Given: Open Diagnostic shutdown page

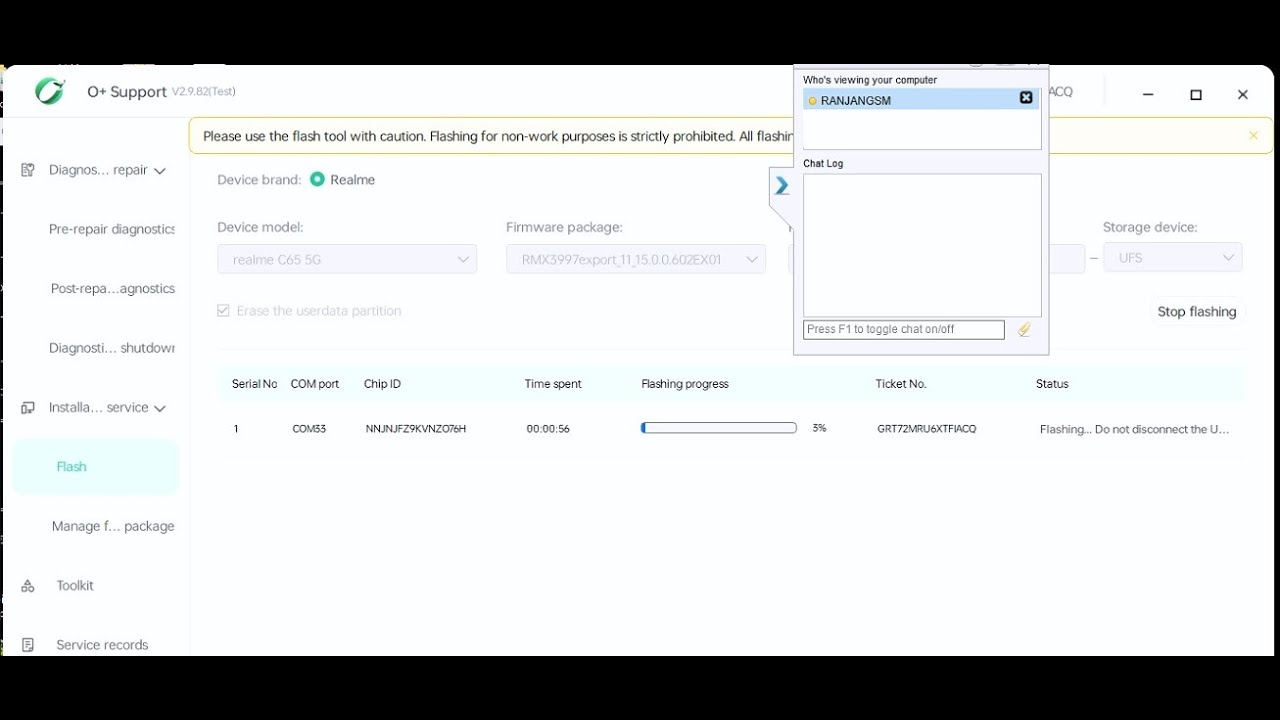Looking at the screenshot, I should tap(112, 348).
